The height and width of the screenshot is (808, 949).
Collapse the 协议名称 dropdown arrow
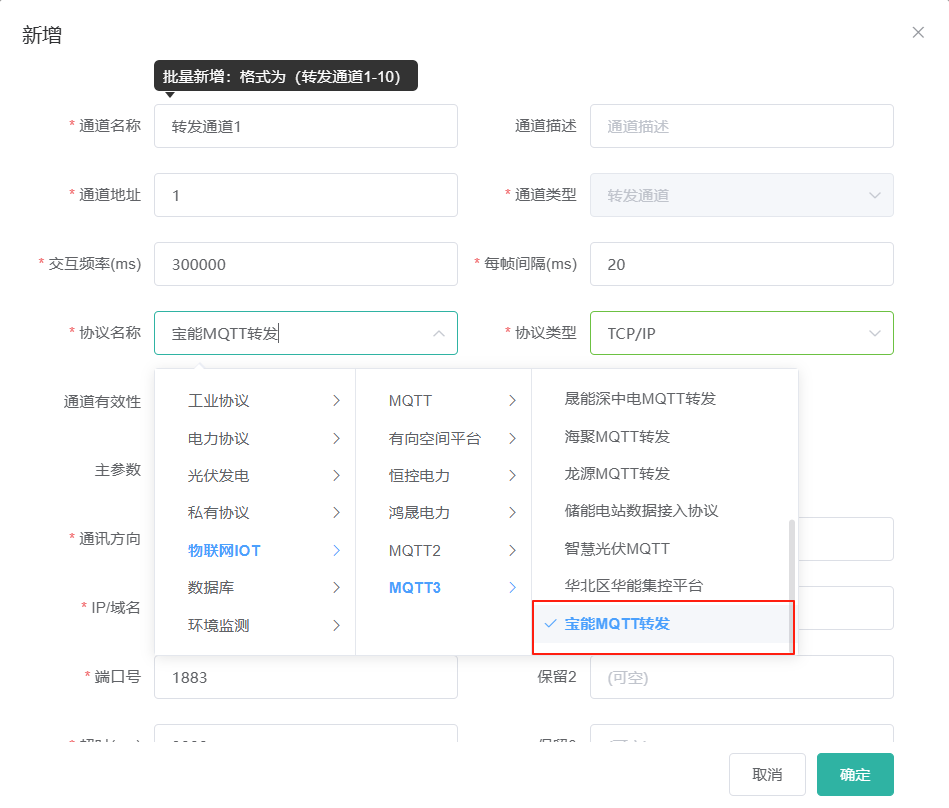point(438,334)
